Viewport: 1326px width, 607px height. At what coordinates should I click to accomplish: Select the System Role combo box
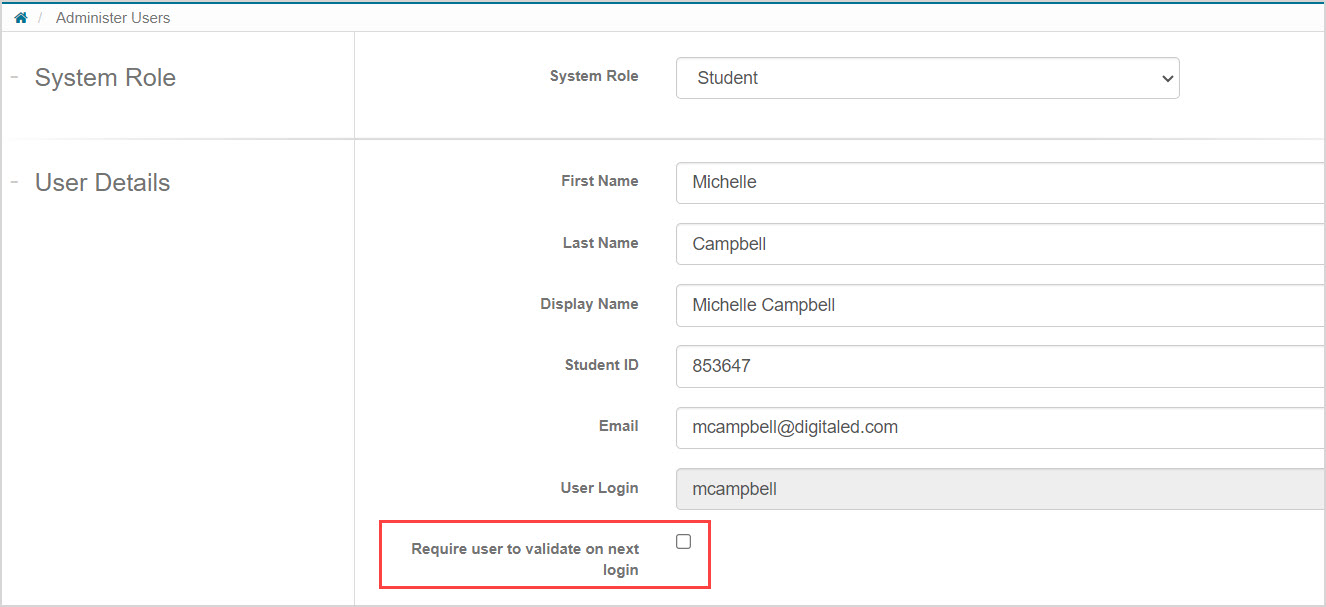927,78
